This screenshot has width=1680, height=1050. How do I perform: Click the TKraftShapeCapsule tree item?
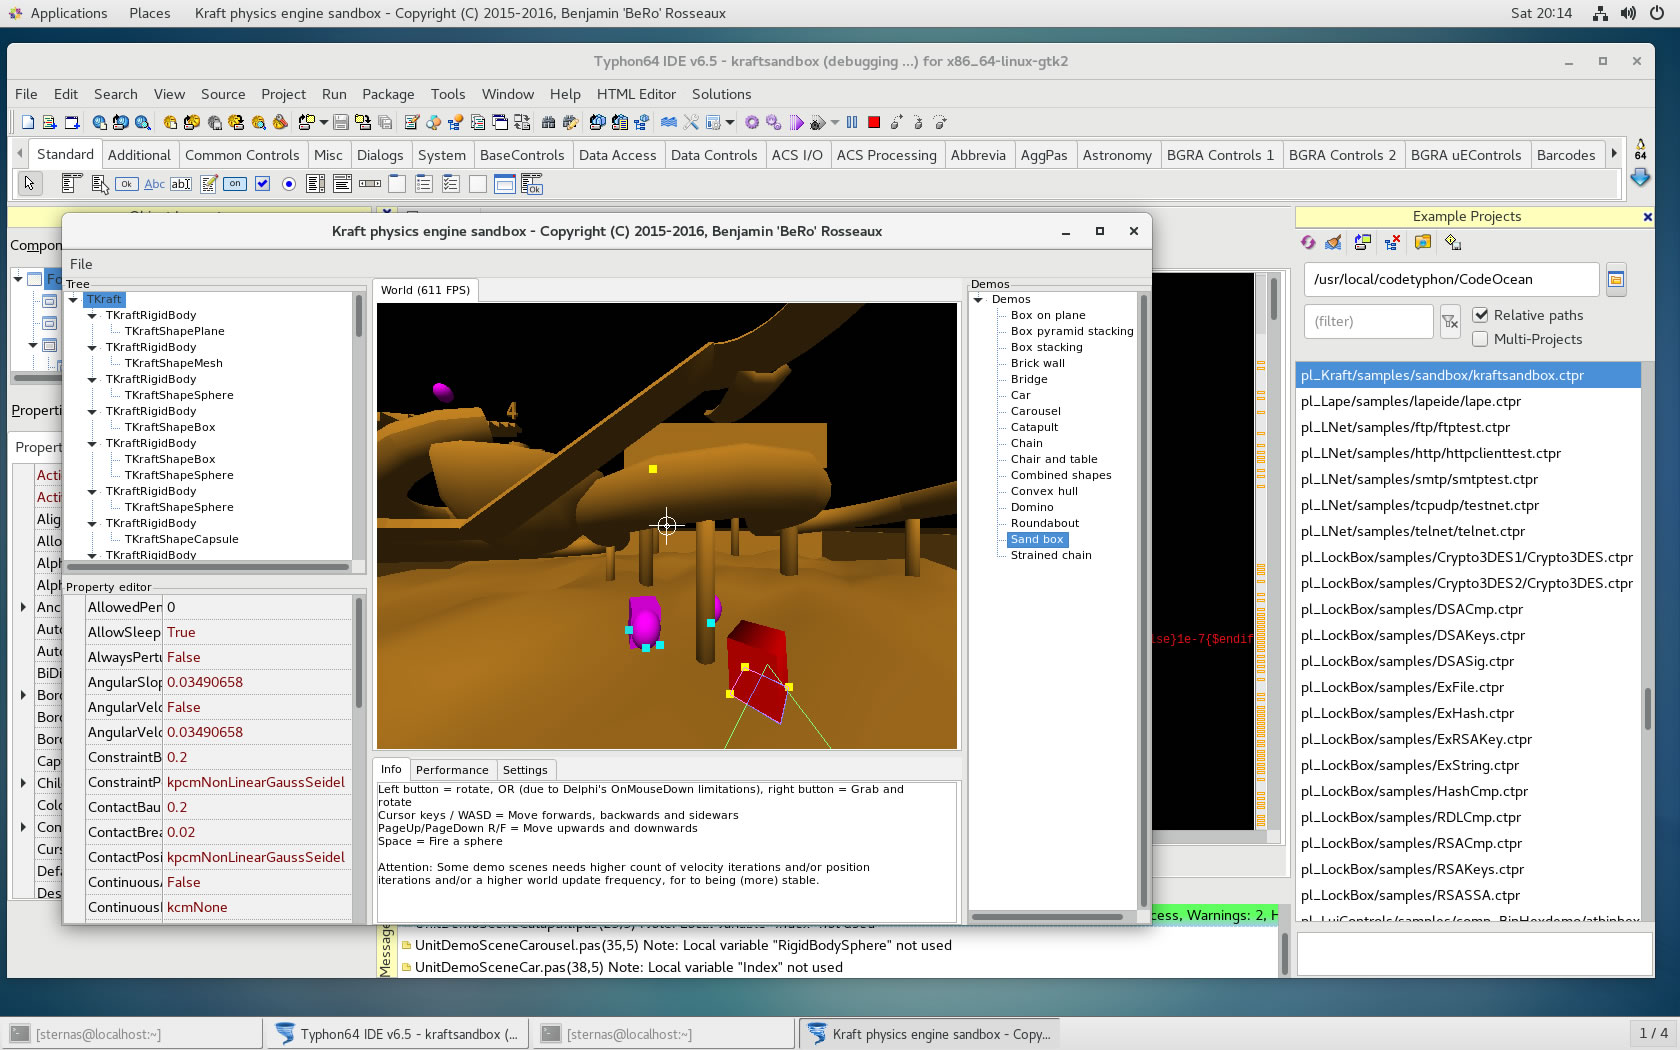click(181, 539)
